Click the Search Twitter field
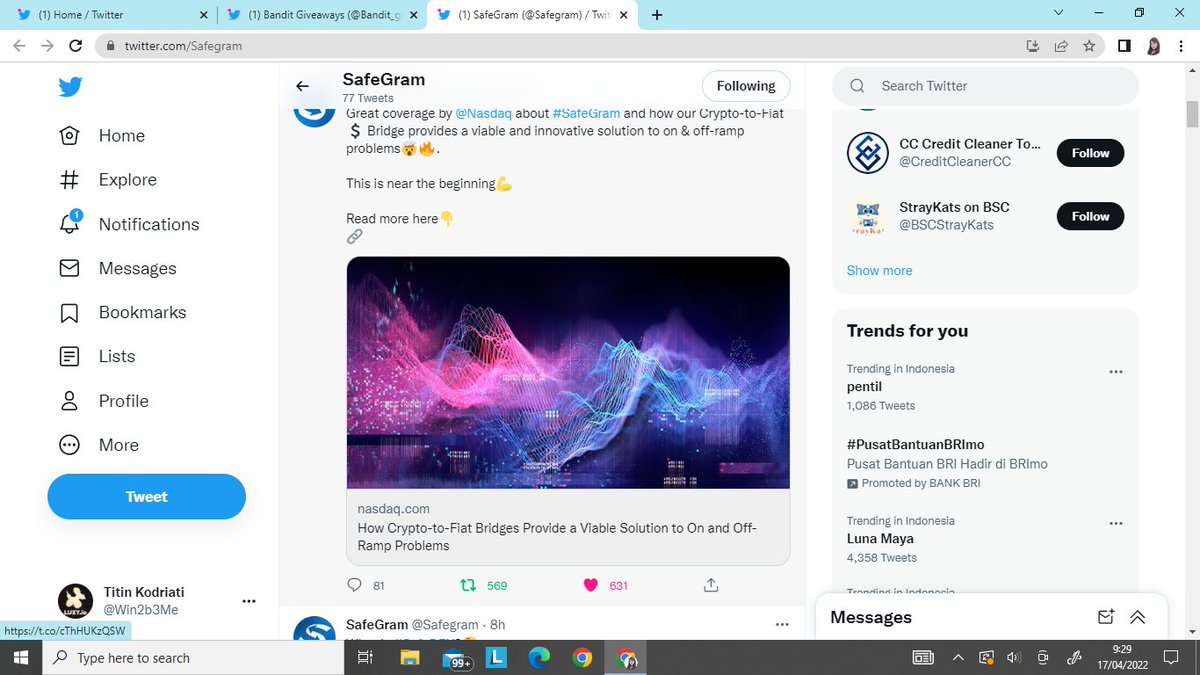 985,86
